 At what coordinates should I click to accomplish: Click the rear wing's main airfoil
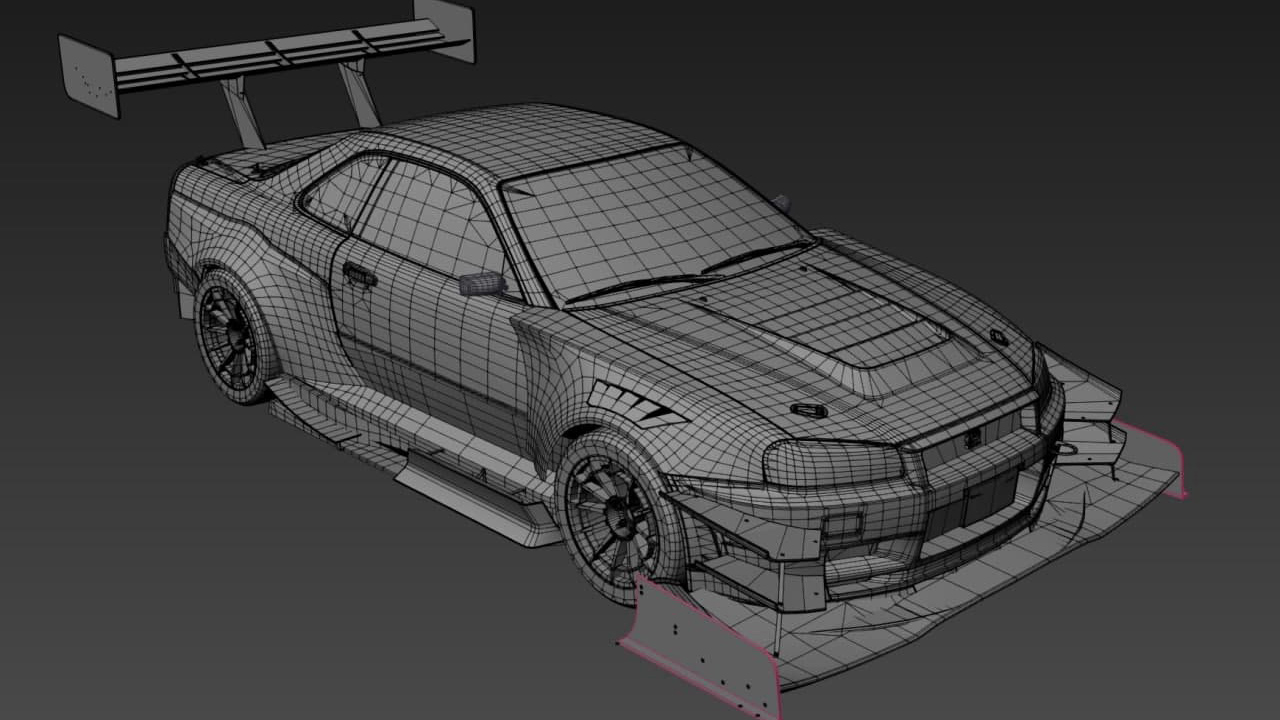[280, 55]
